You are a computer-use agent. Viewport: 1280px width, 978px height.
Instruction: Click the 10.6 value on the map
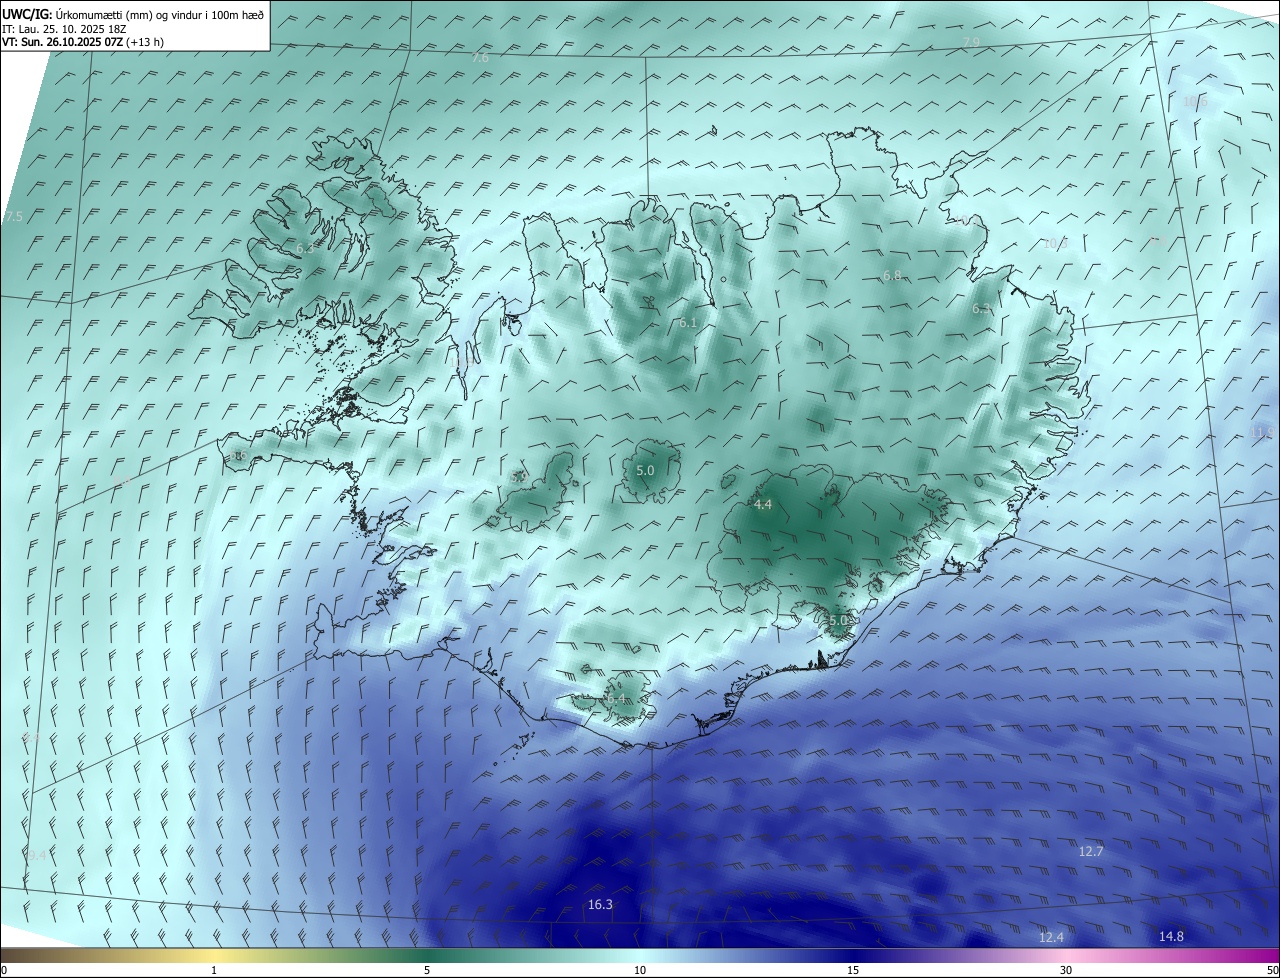tap(1194, 102)
